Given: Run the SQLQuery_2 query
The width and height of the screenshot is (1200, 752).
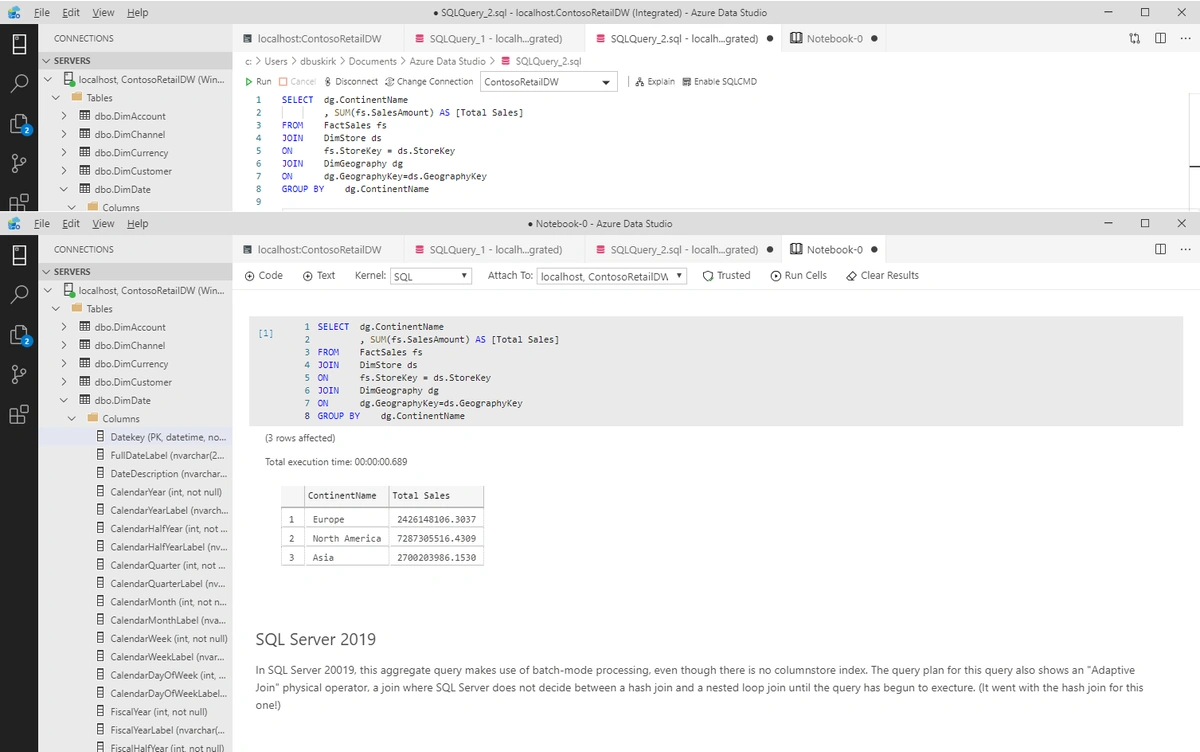Looking at the screenshot, I should pos(259,81).
